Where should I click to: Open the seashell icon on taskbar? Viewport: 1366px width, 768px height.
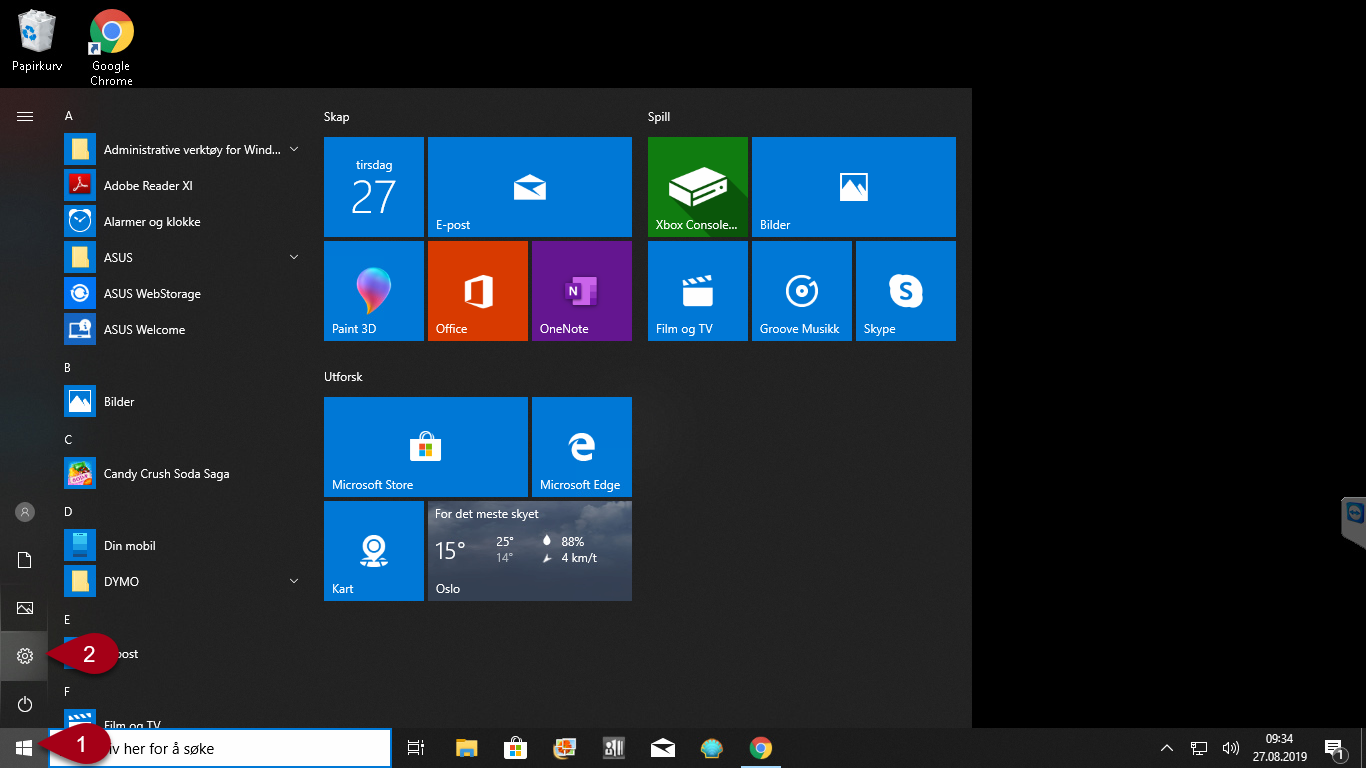[x=711, y=748]
